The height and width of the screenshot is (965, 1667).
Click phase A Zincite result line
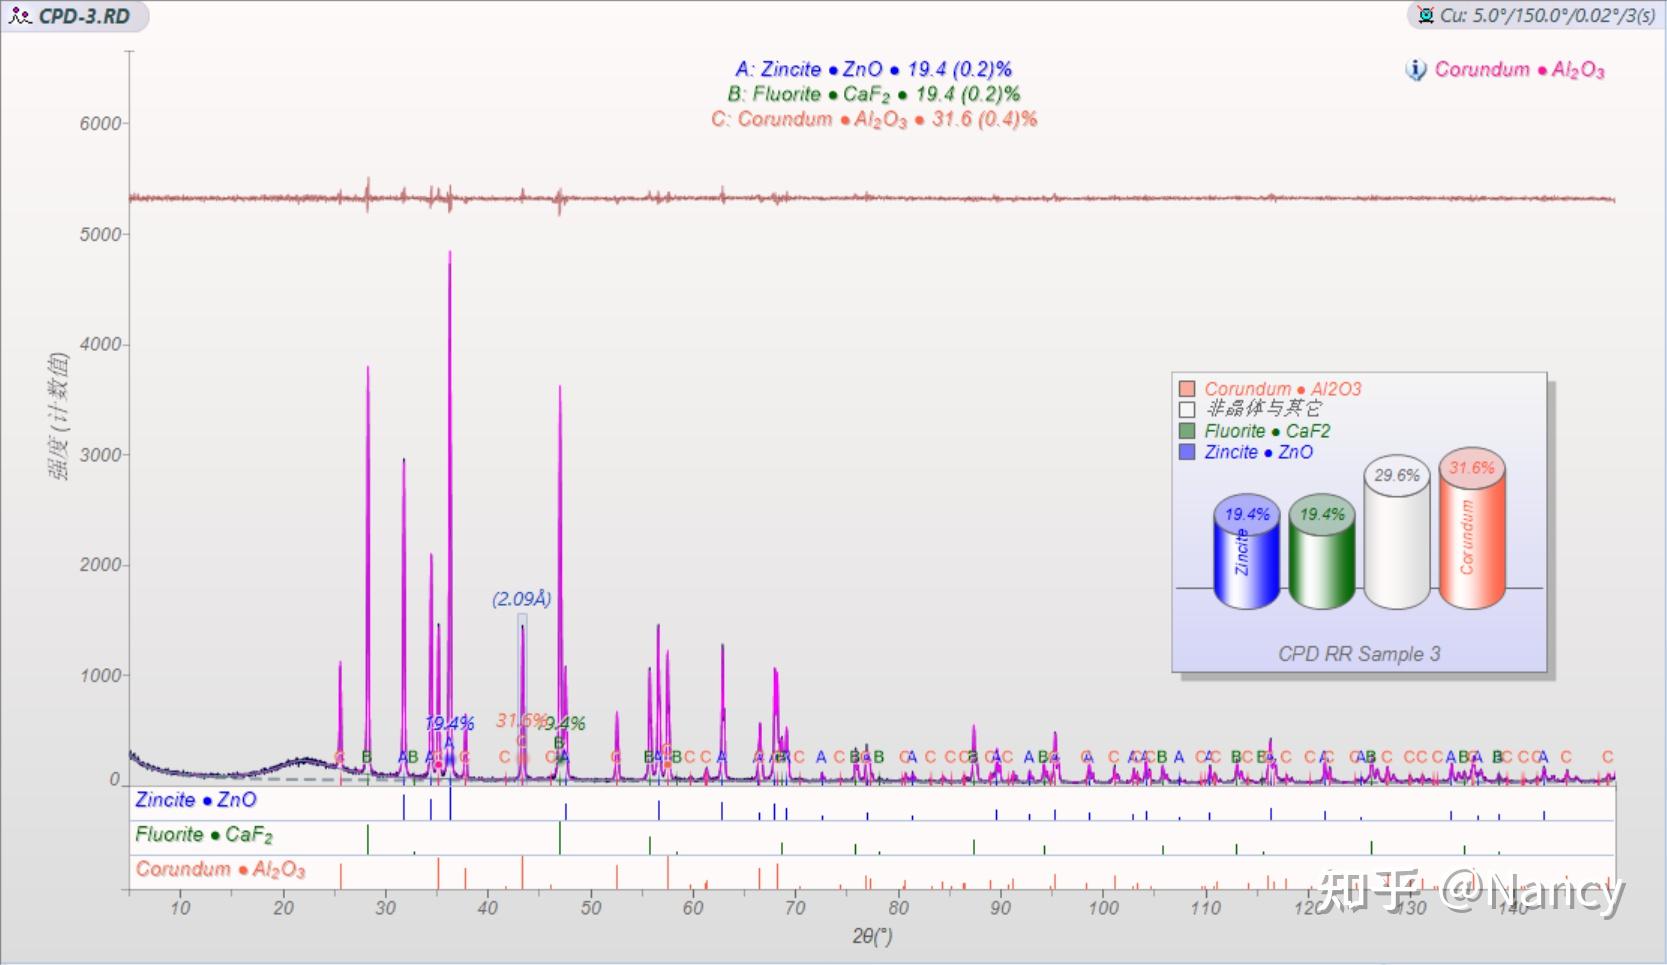tap(874, 69)
